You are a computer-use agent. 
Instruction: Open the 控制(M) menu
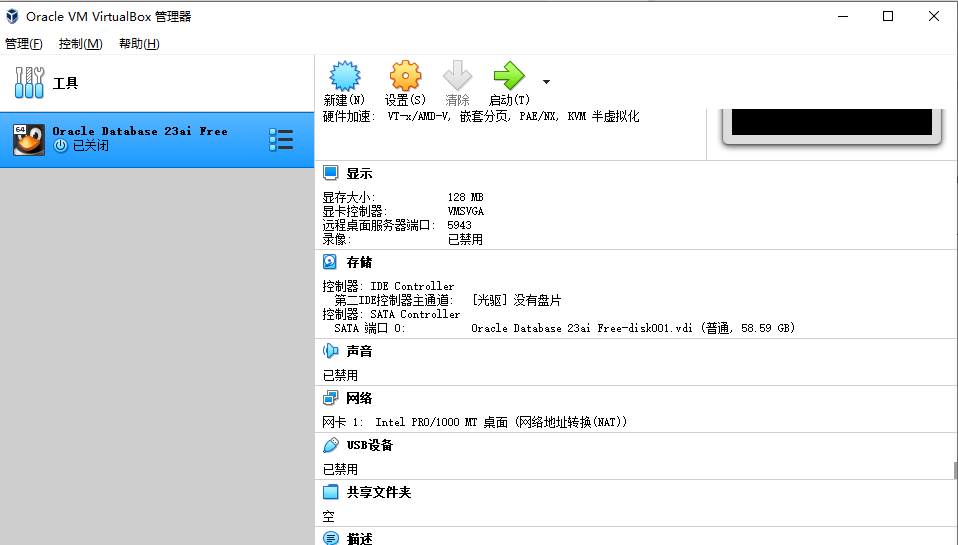81,43
